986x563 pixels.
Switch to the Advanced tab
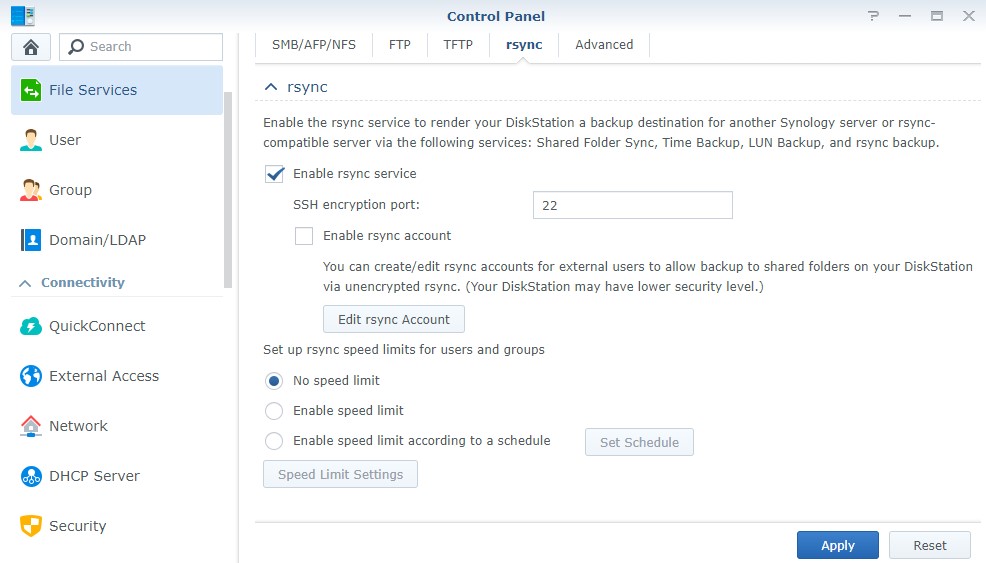click(604, 45)
